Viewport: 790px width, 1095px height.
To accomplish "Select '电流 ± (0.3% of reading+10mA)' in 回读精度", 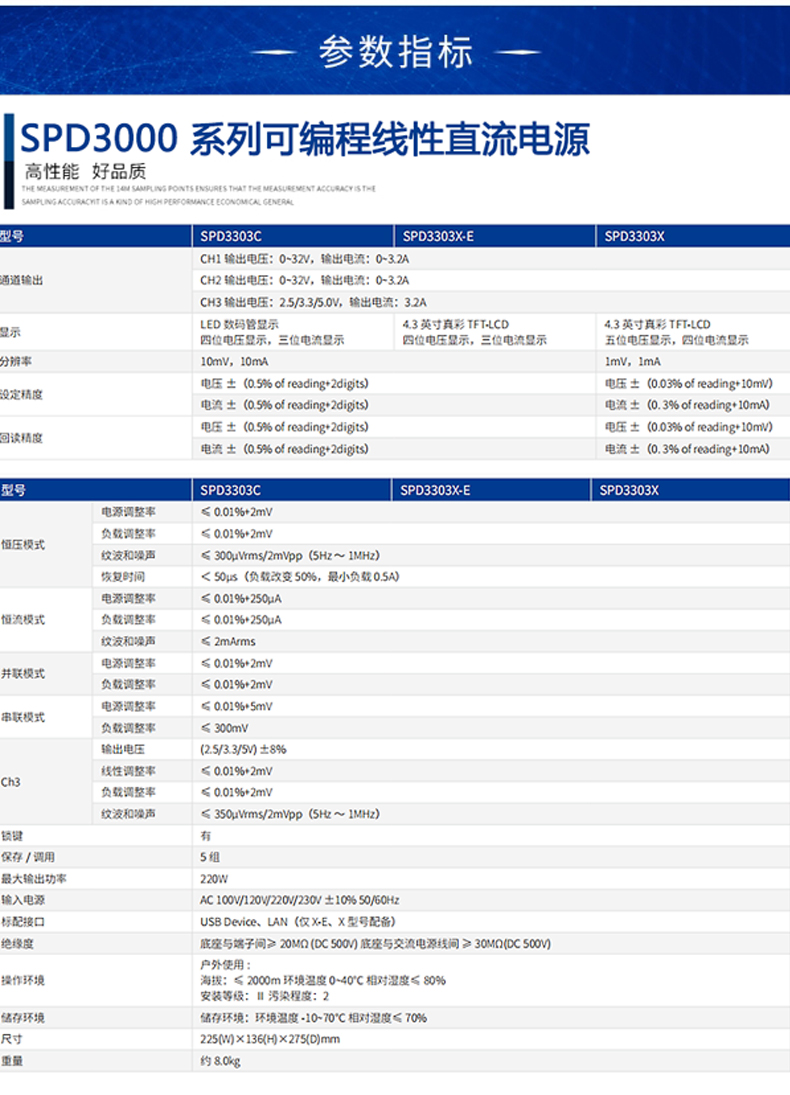I will click(x=687, y=449).
